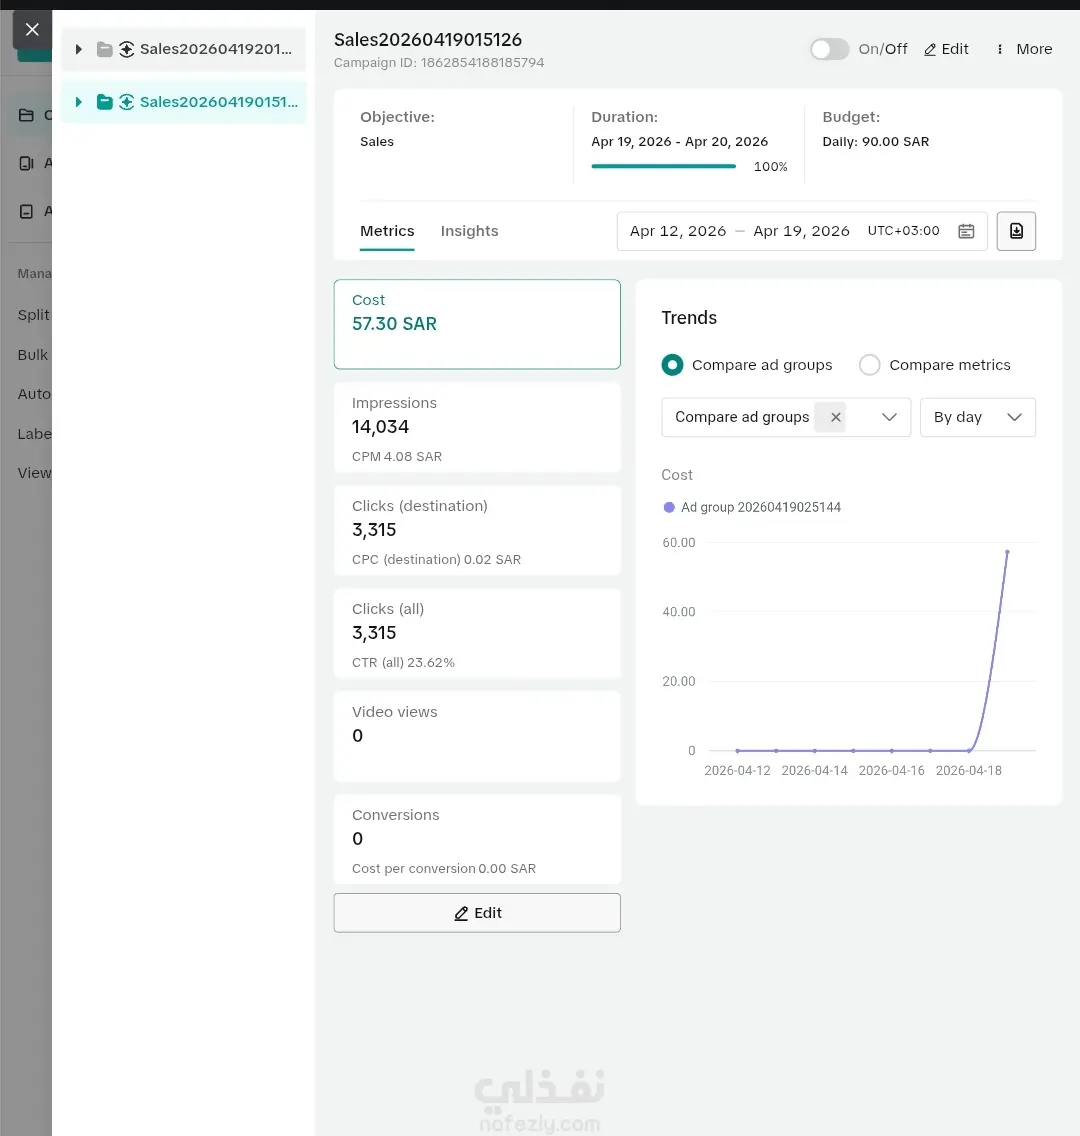Click the gray folder icon of Sales20260419201...
Image resolution: width=1080 pixels, height=1136 pixels.
click(105, 49)
